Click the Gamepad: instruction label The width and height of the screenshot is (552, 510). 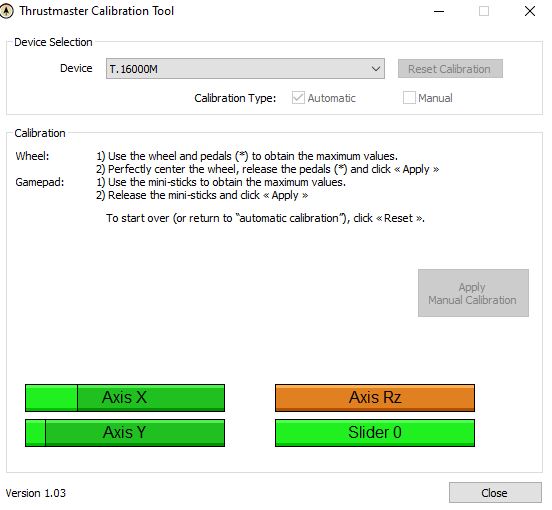tap(40, 182)
